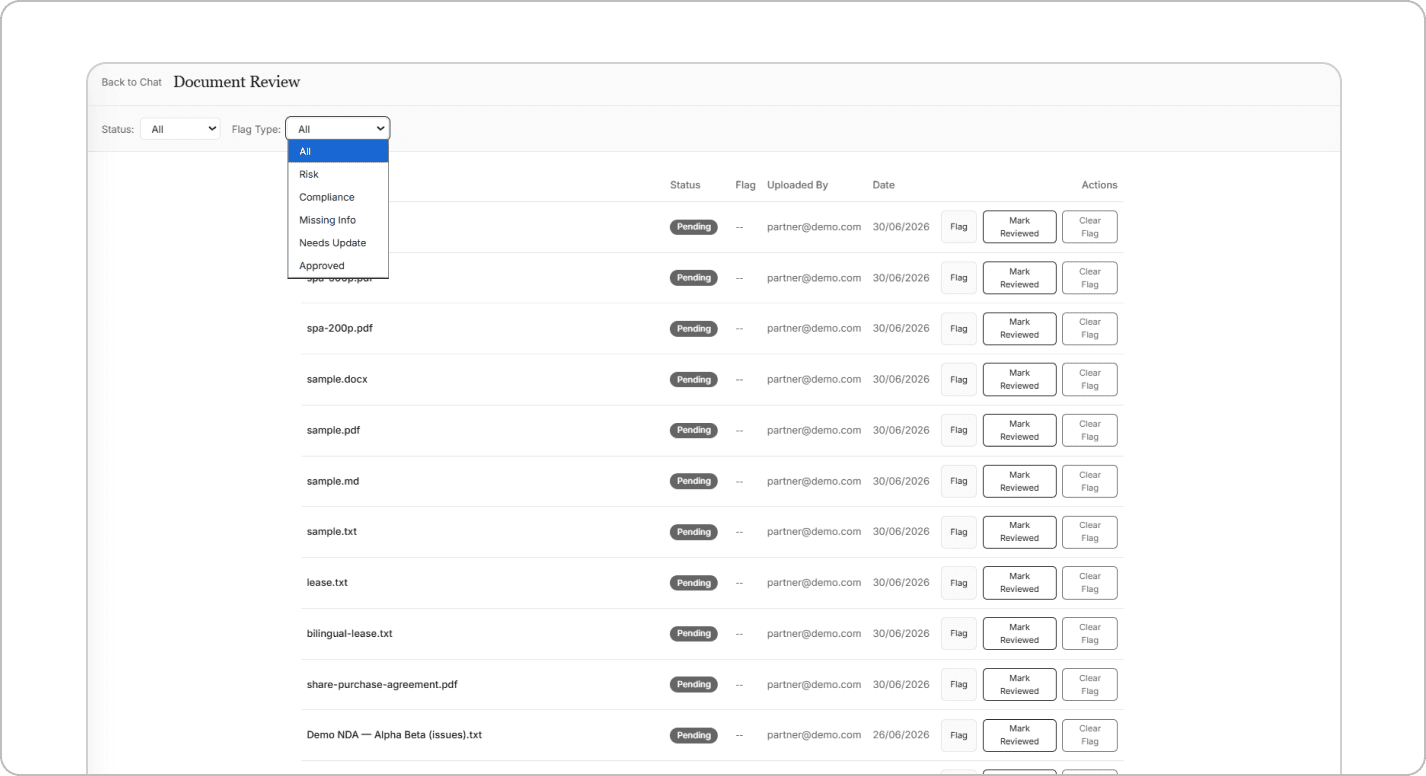Click the Status column header
The image size is (1426, 776).
tap(685, 185)
